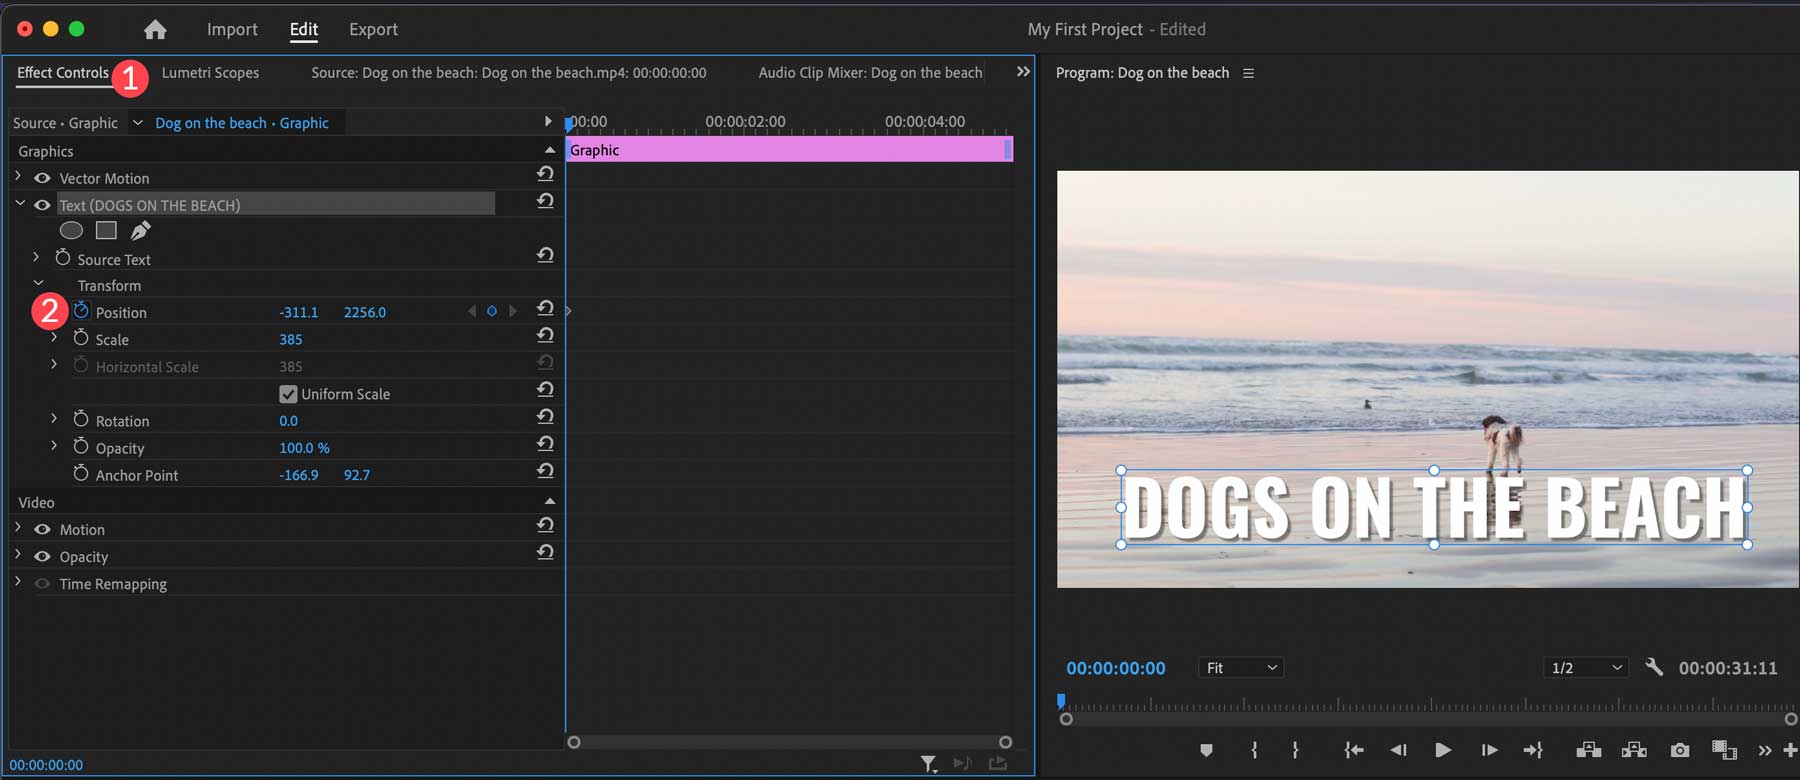
Task: Expand the Motion effect properties
Action: (18, 529)
